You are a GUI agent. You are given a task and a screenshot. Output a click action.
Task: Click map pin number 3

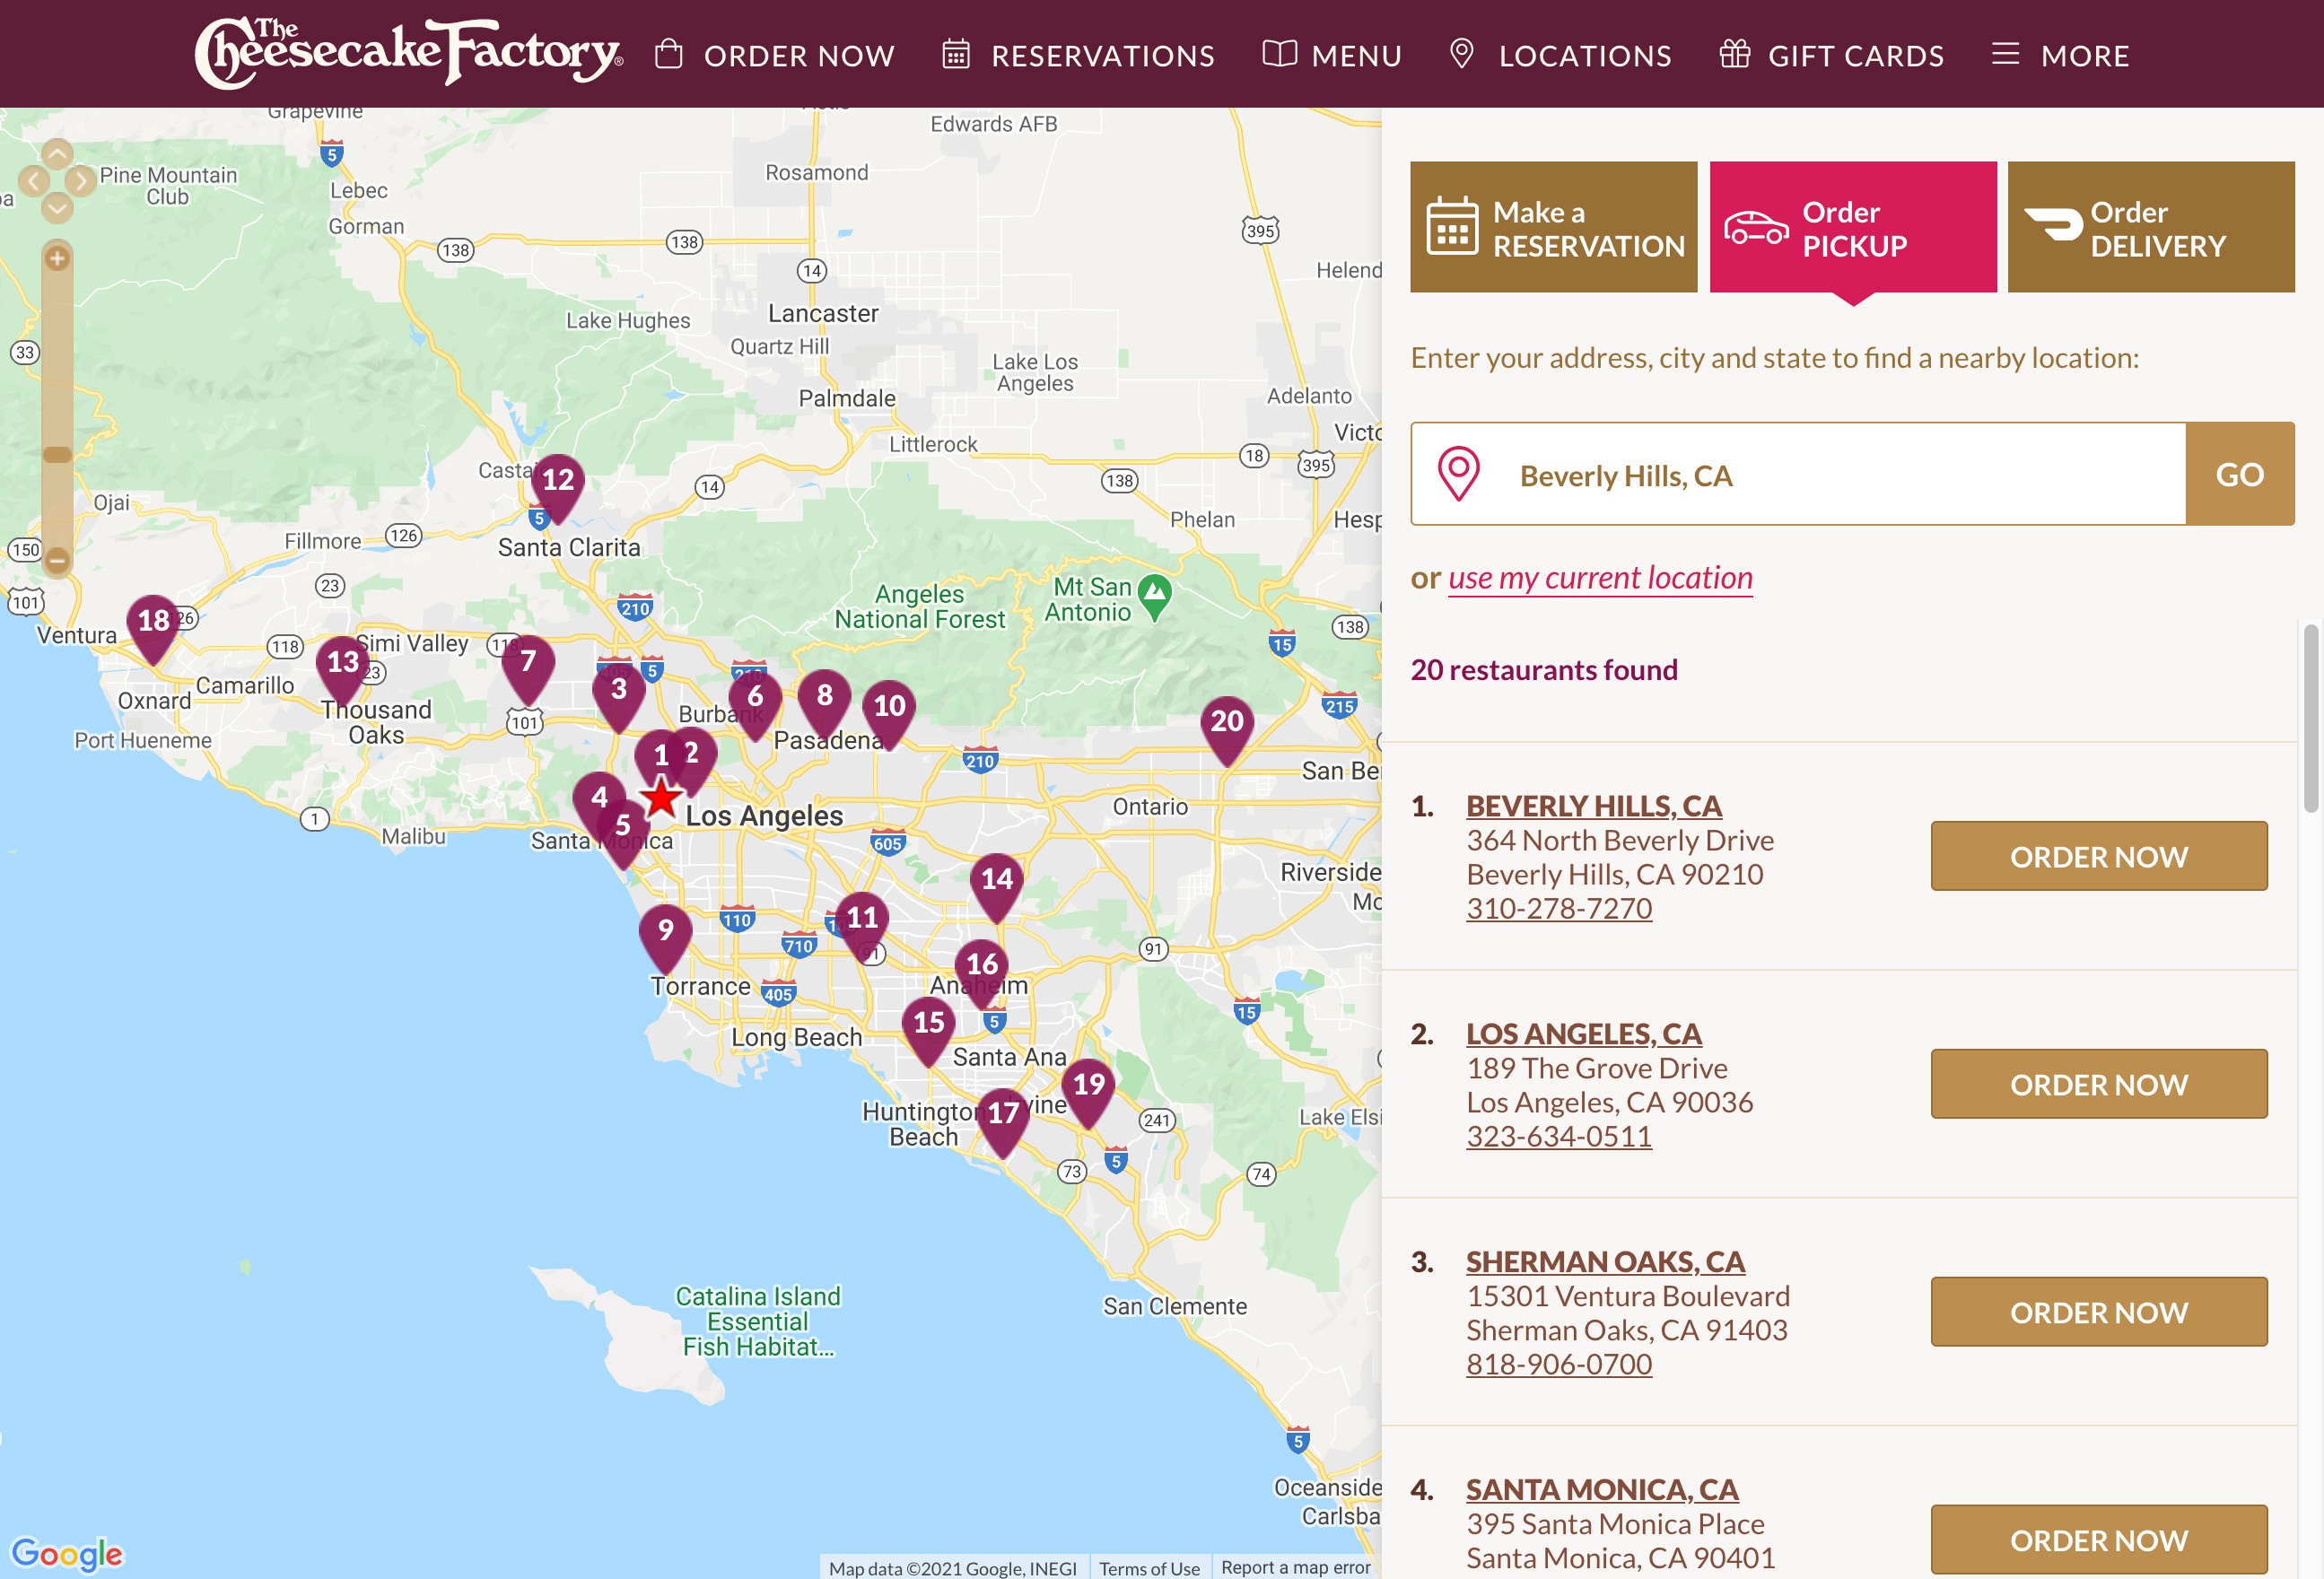[619, 696]
